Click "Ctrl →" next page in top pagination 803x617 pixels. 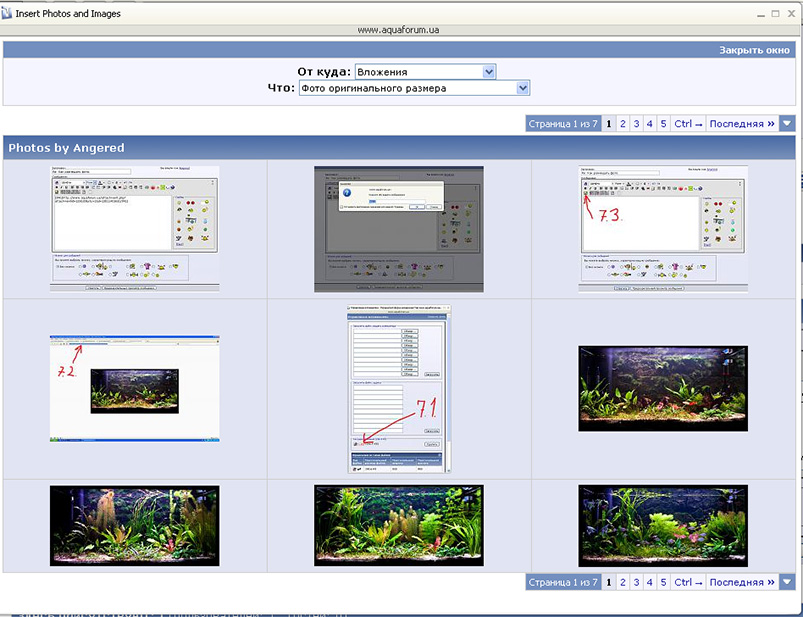688,124
